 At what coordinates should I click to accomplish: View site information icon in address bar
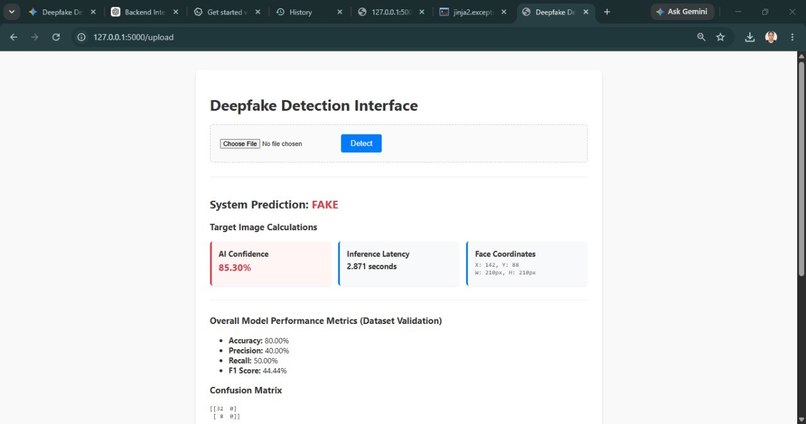81,37
